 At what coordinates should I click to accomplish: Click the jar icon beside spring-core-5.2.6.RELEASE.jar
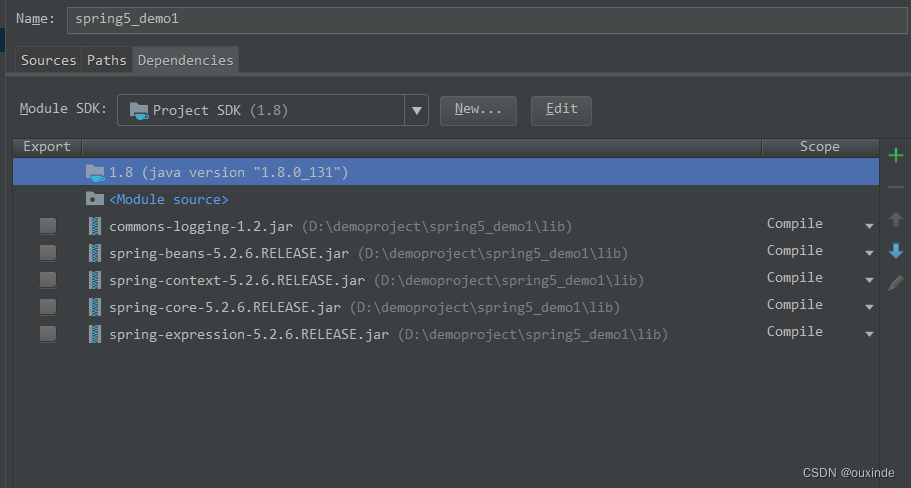pyautogui.click(x=95, y=307)
